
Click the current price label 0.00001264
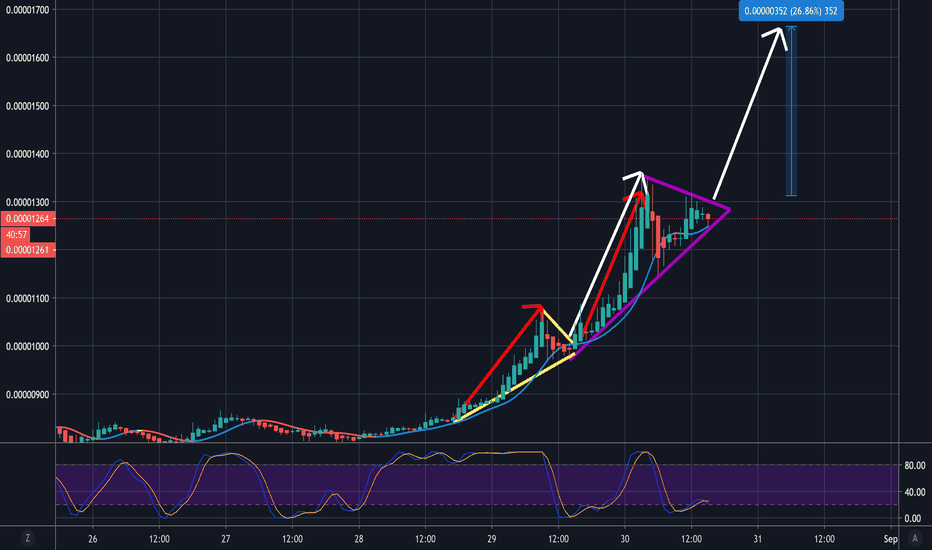pyautogui.click(x=28, y=219)
